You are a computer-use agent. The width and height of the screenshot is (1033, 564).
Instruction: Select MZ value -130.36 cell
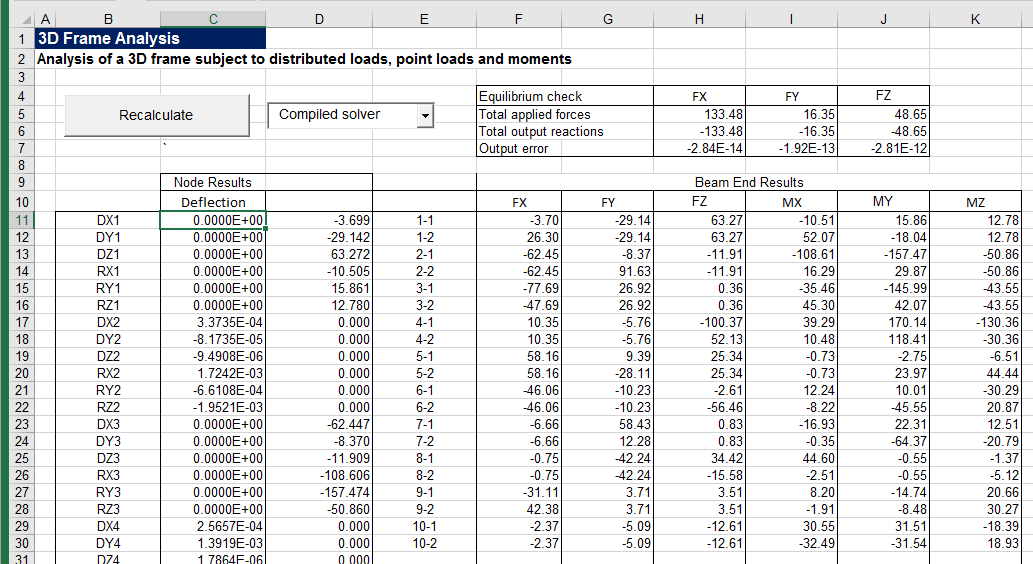[975, 322]
